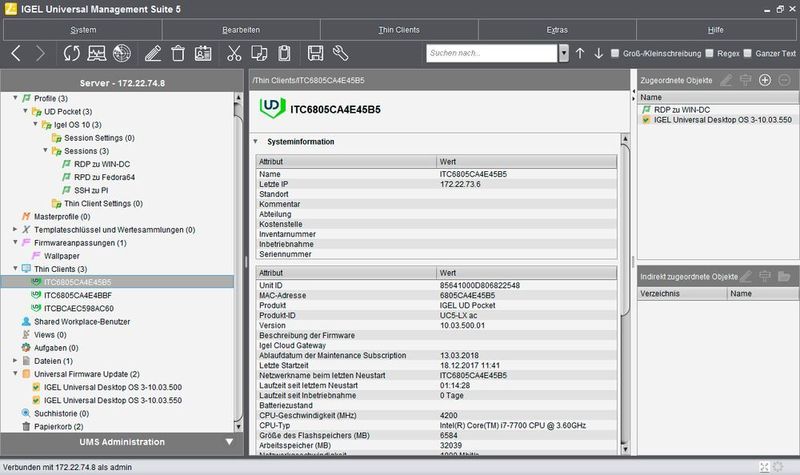800x475 pixels.
Task: Click the floppy disk Save icon
Action: click(x=315, y=53)
